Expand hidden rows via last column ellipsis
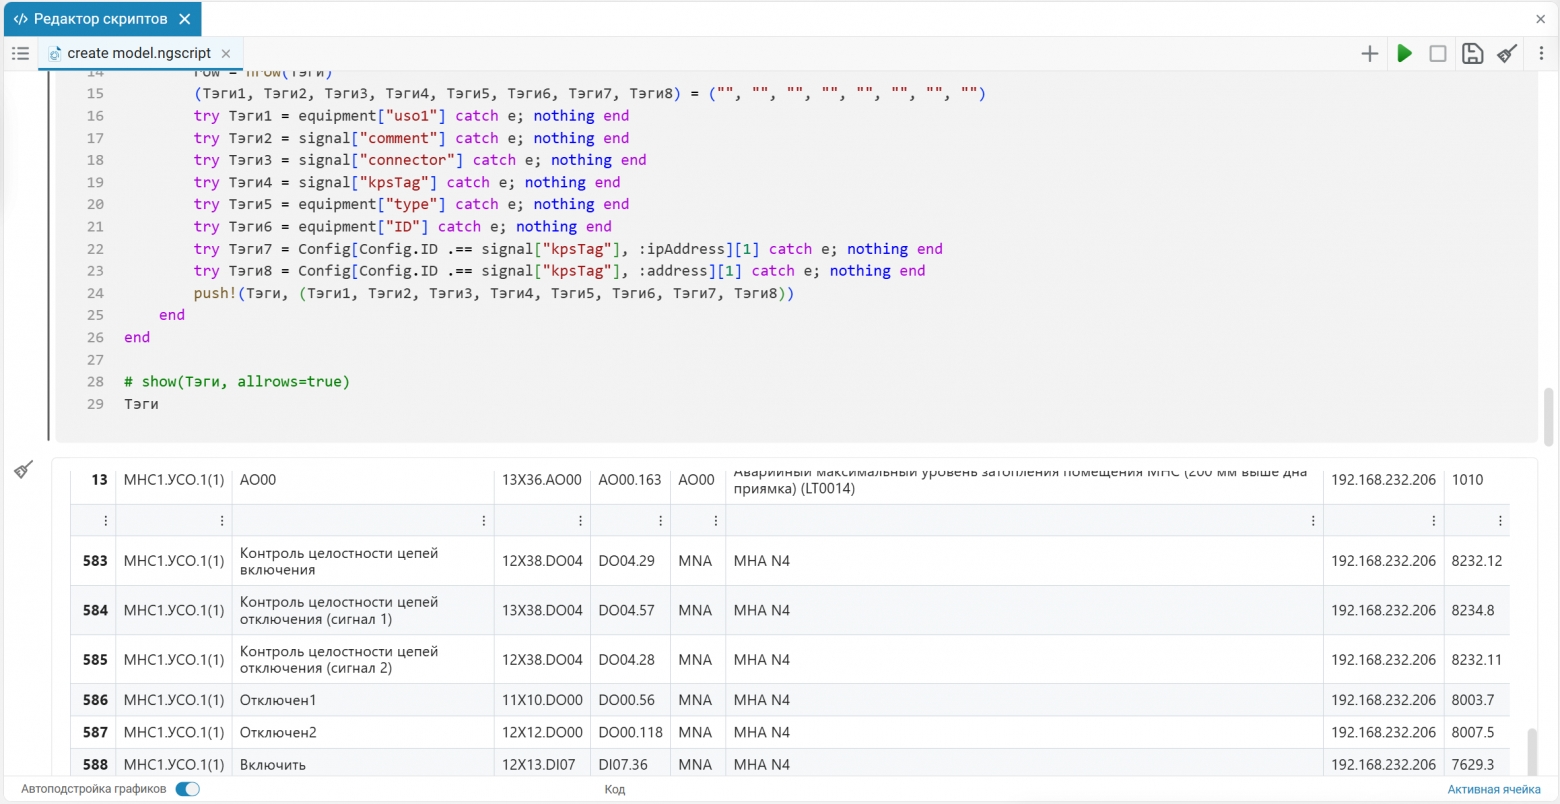Screen dimensions: 1560x804 coord(1500,521)
